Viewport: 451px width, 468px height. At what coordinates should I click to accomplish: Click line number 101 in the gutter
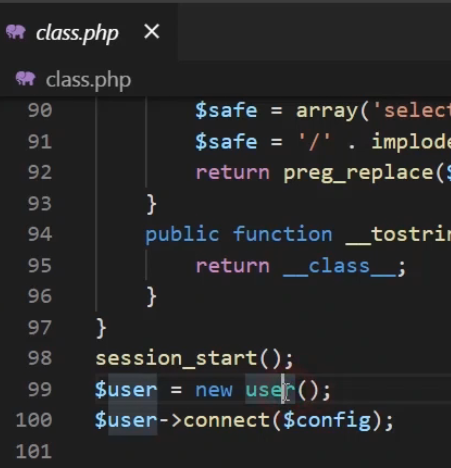click(x=34, y=451)
